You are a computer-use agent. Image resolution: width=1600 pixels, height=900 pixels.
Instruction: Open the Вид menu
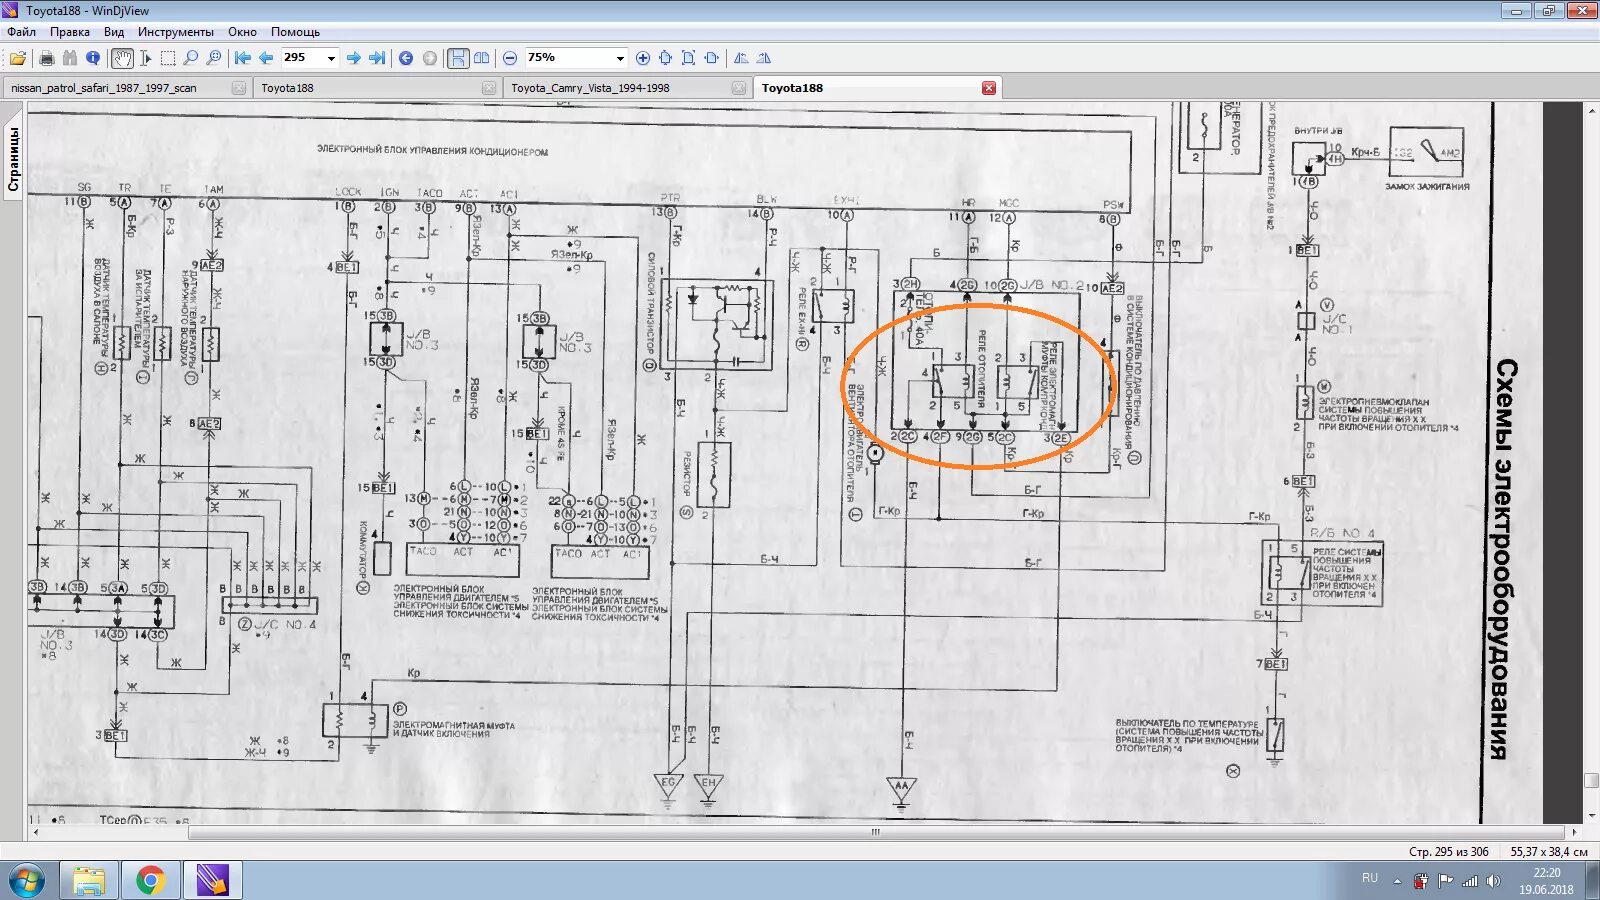(114, 32)
